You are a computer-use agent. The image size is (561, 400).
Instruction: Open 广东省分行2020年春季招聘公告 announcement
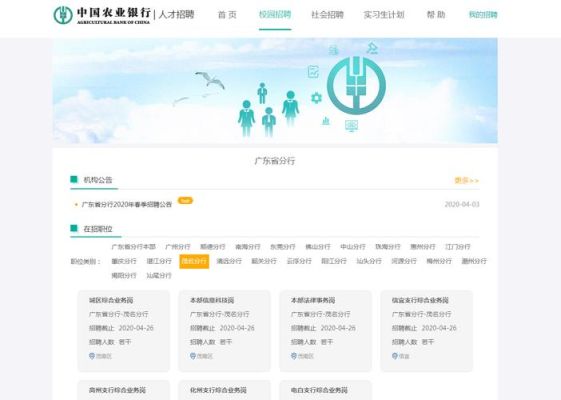click(127, 204)
